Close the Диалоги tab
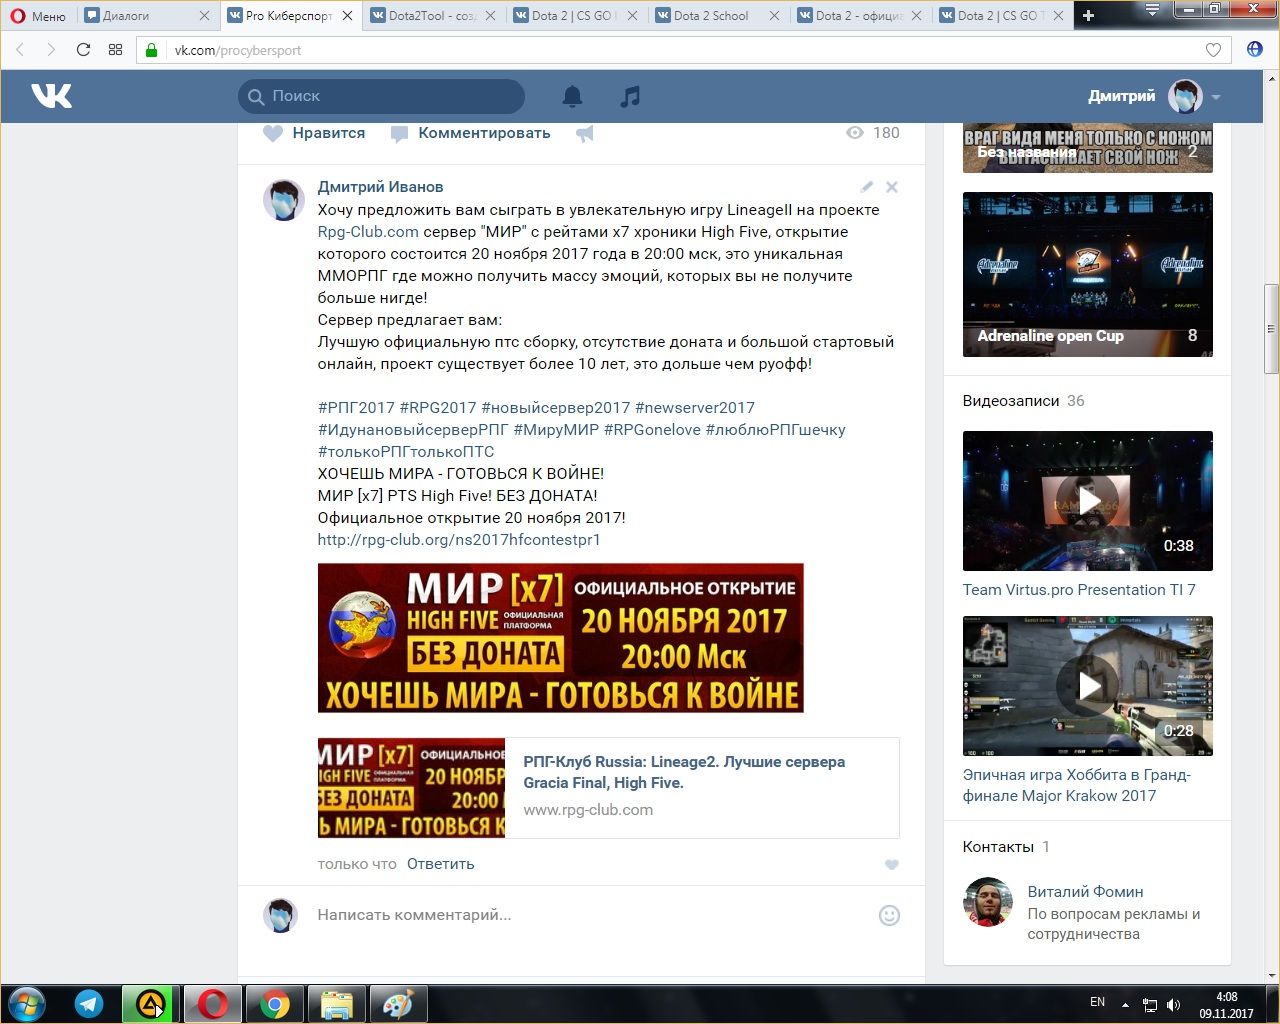 pos(205,15)
